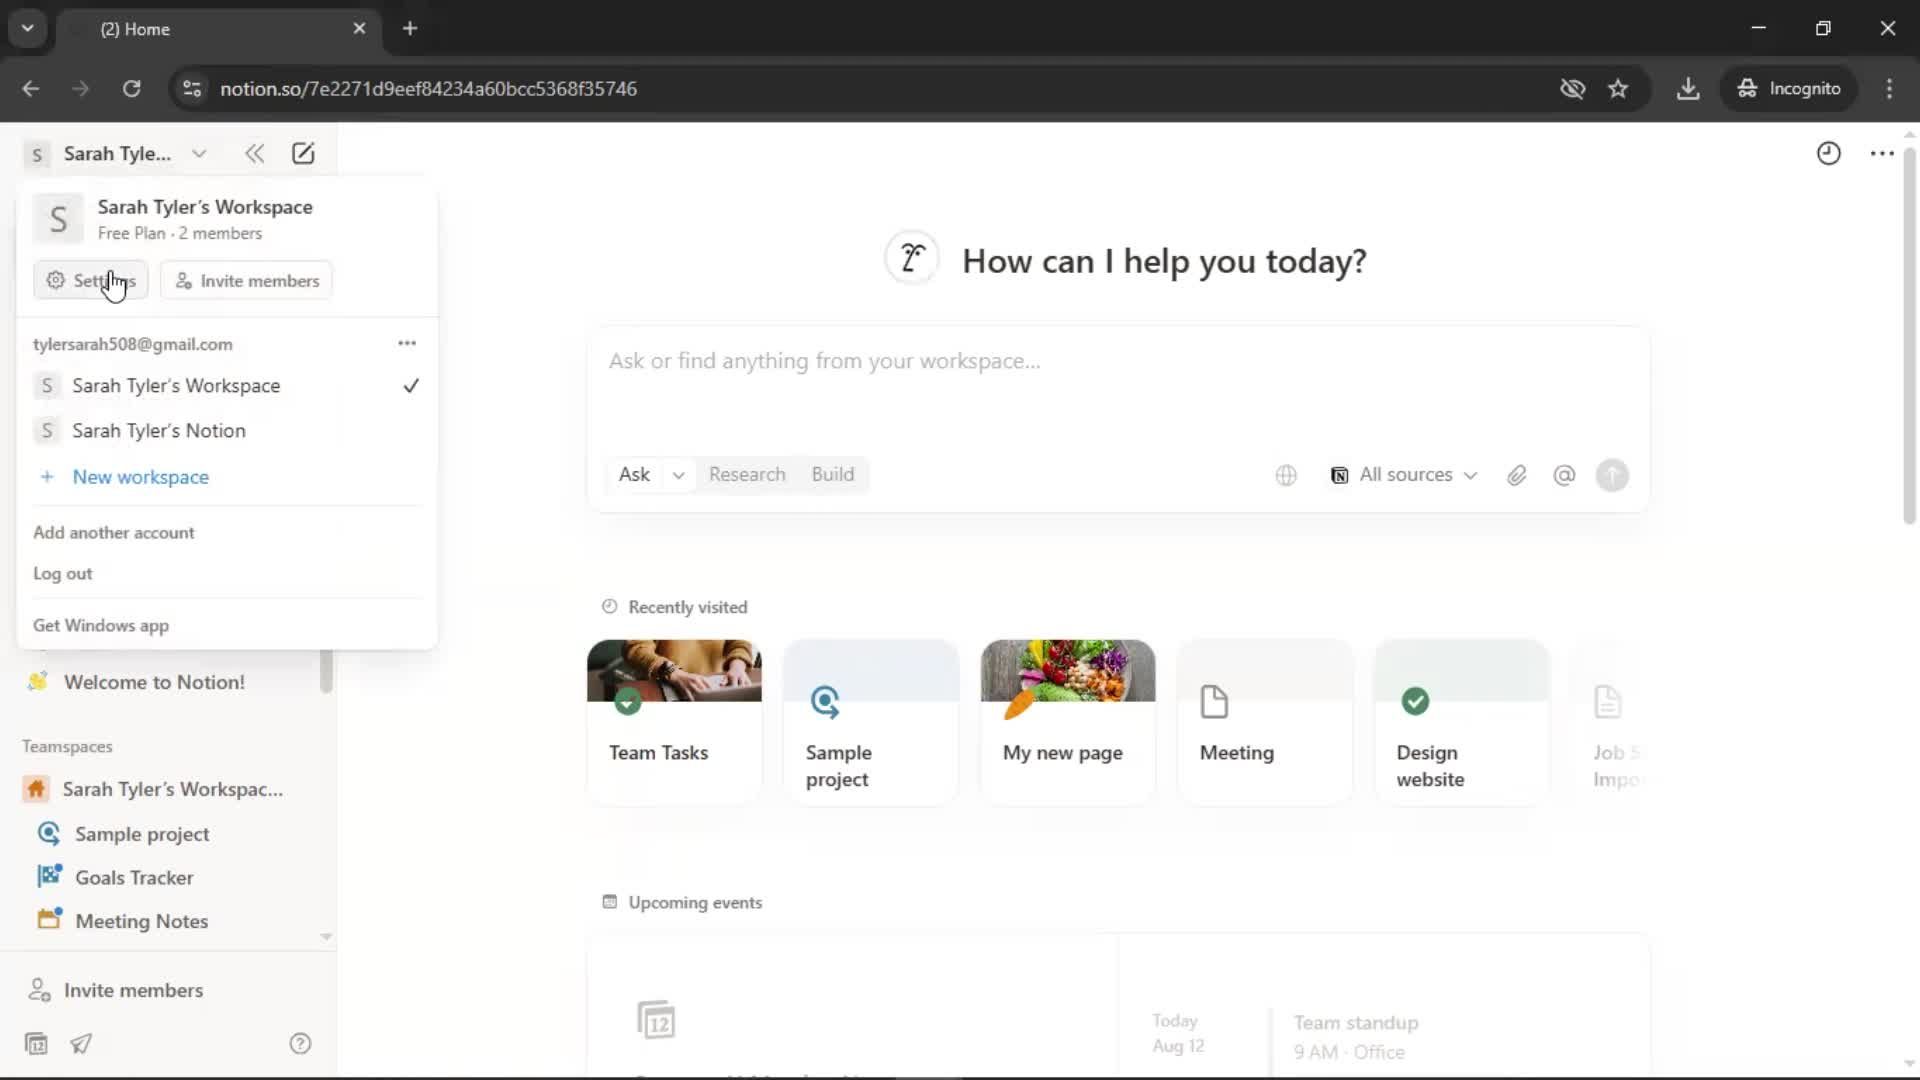
Task: Toggle web search globe icon
Action: pyautogui.click(x=1286, y=475)
